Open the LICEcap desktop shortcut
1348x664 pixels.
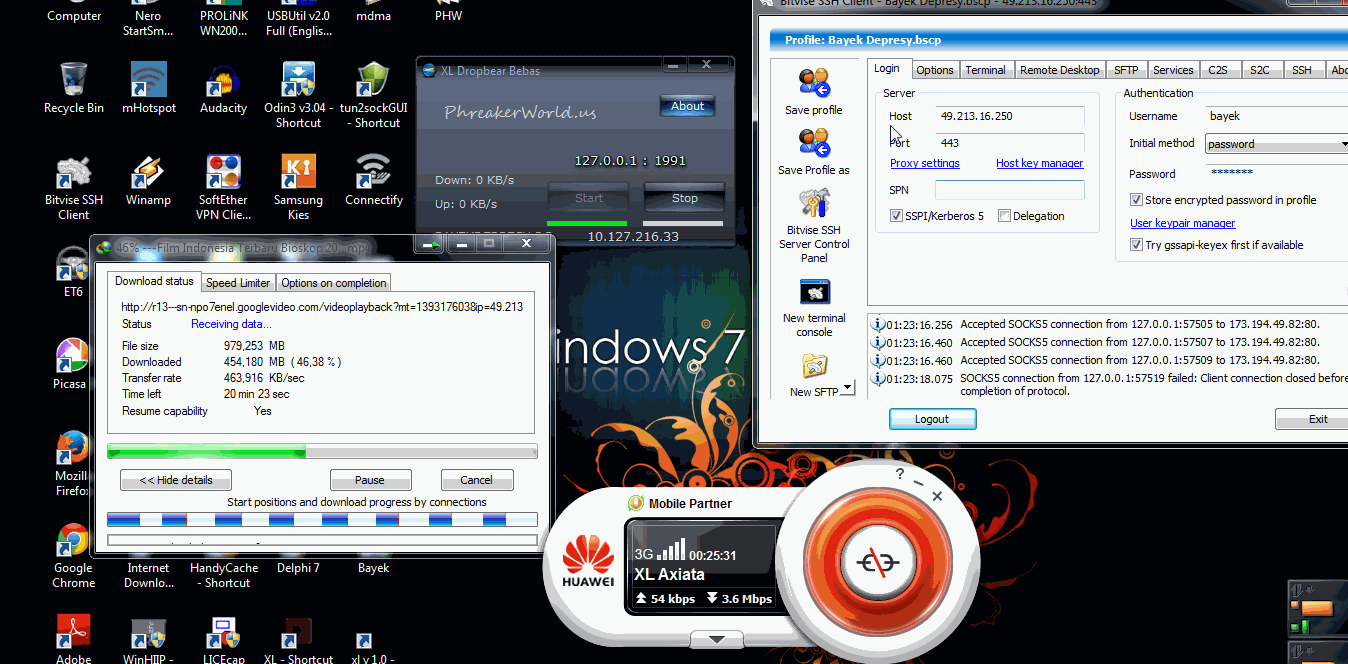[x=223, y=640]
